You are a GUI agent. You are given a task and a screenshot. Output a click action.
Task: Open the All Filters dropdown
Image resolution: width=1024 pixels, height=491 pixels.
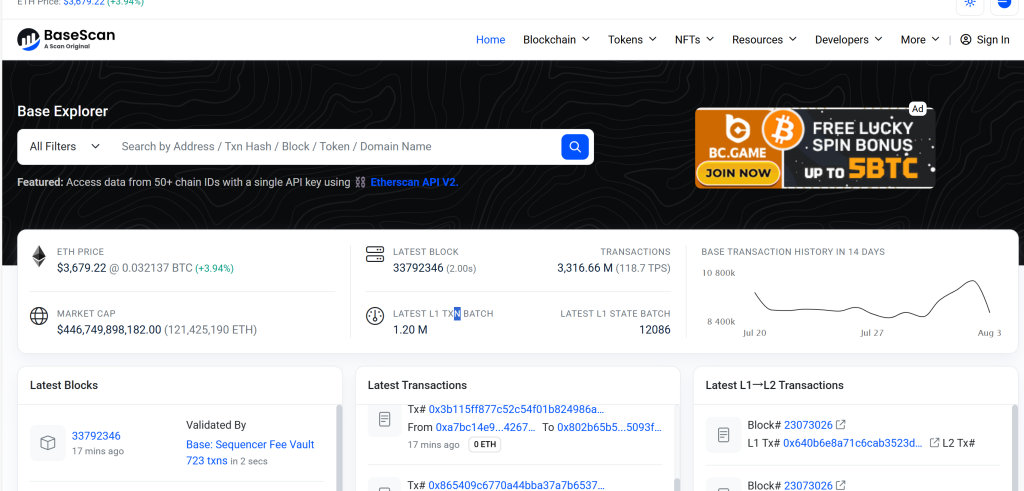(65, 147)
